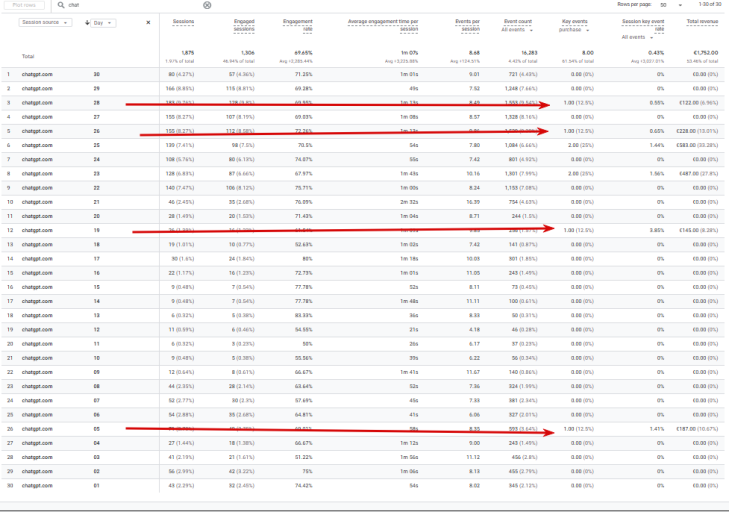This screenshot has width=729, height=512.
Task: Toggle sort direction arrow beside Day
Action: click(x=87, y=23)
